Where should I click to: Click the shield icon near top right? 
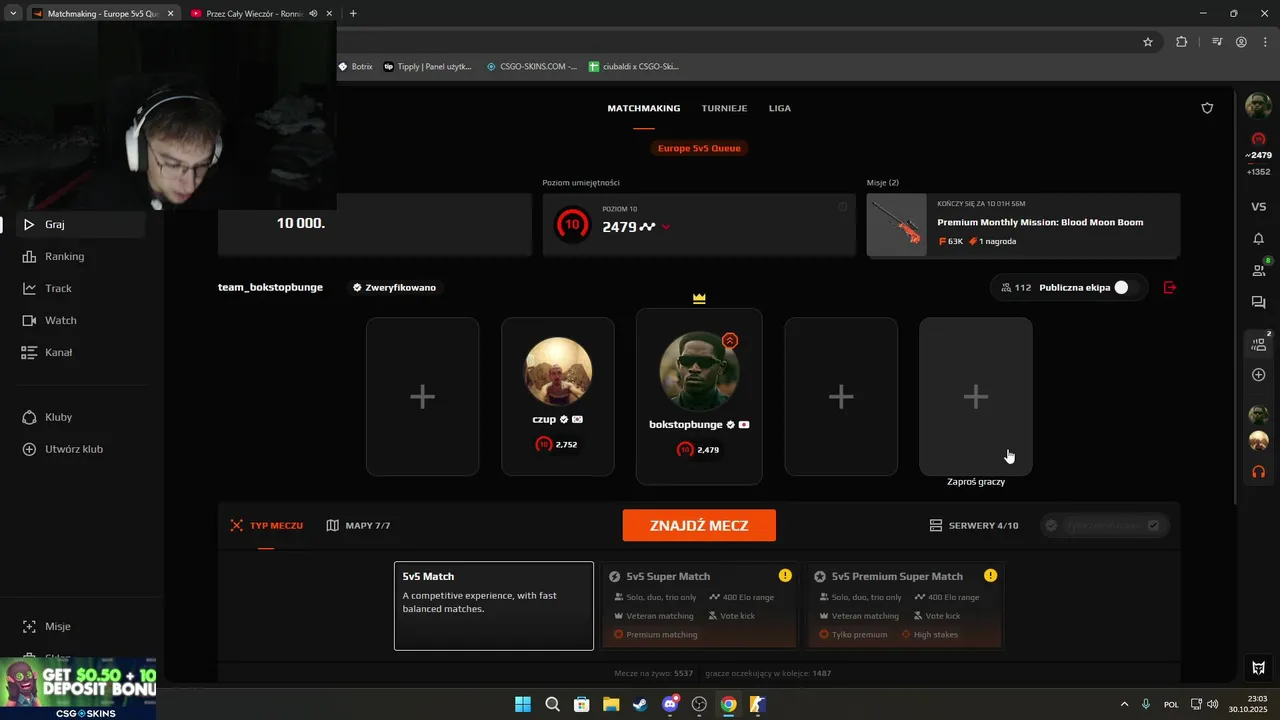click(x=1207, y=108)
